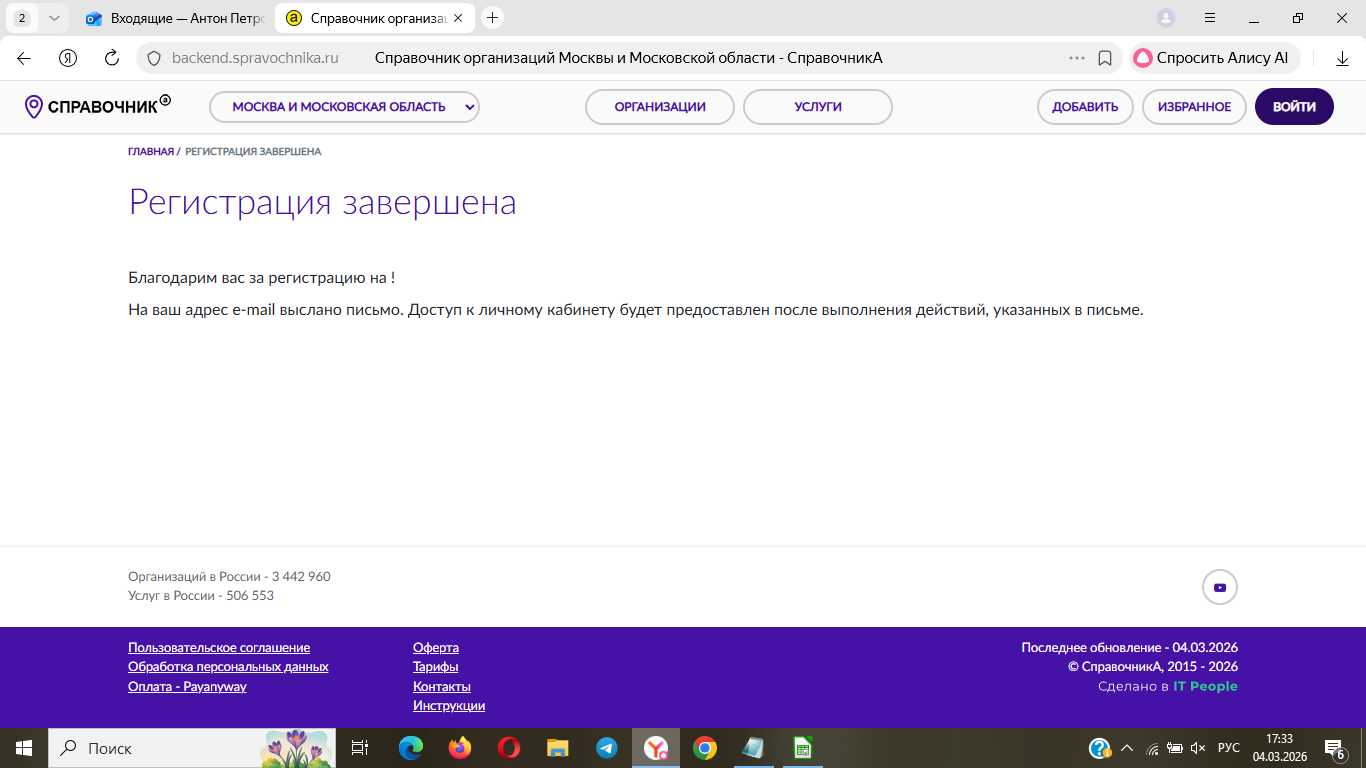Expand the tab list chevron in tab bar

click(x=54, y=18)
